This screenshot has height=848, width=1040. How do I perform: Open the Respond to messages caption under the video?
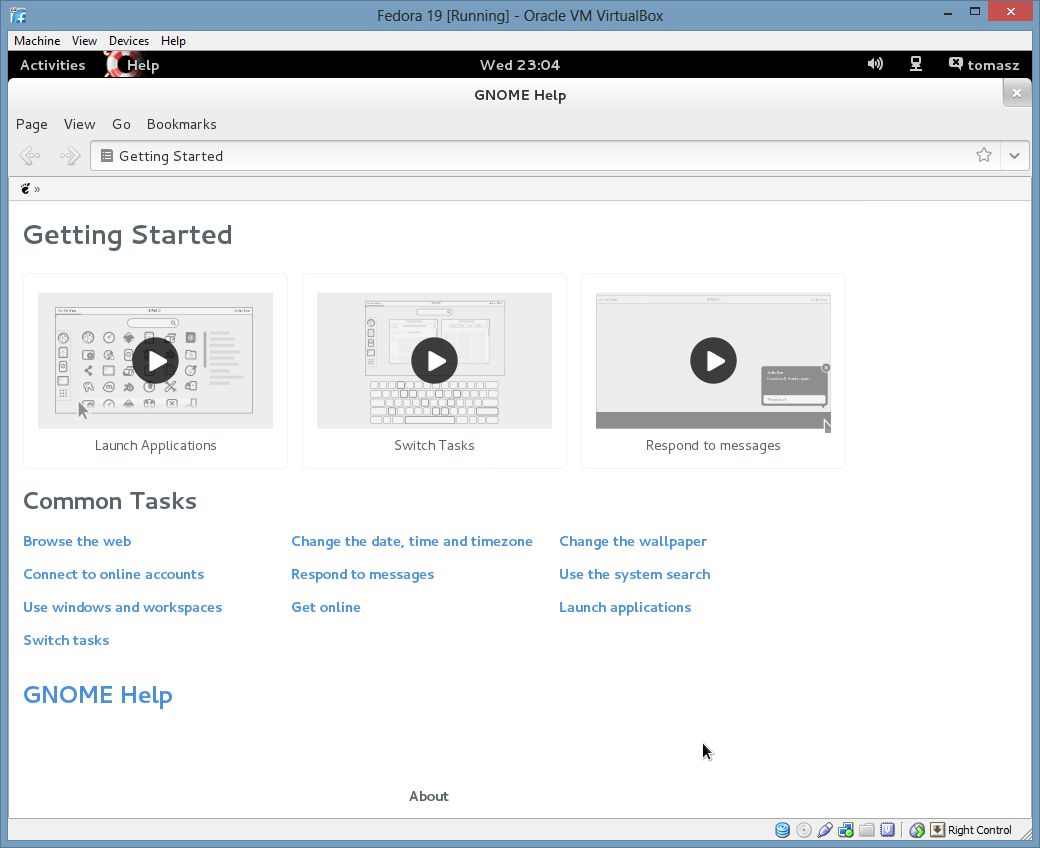[713, 446]
